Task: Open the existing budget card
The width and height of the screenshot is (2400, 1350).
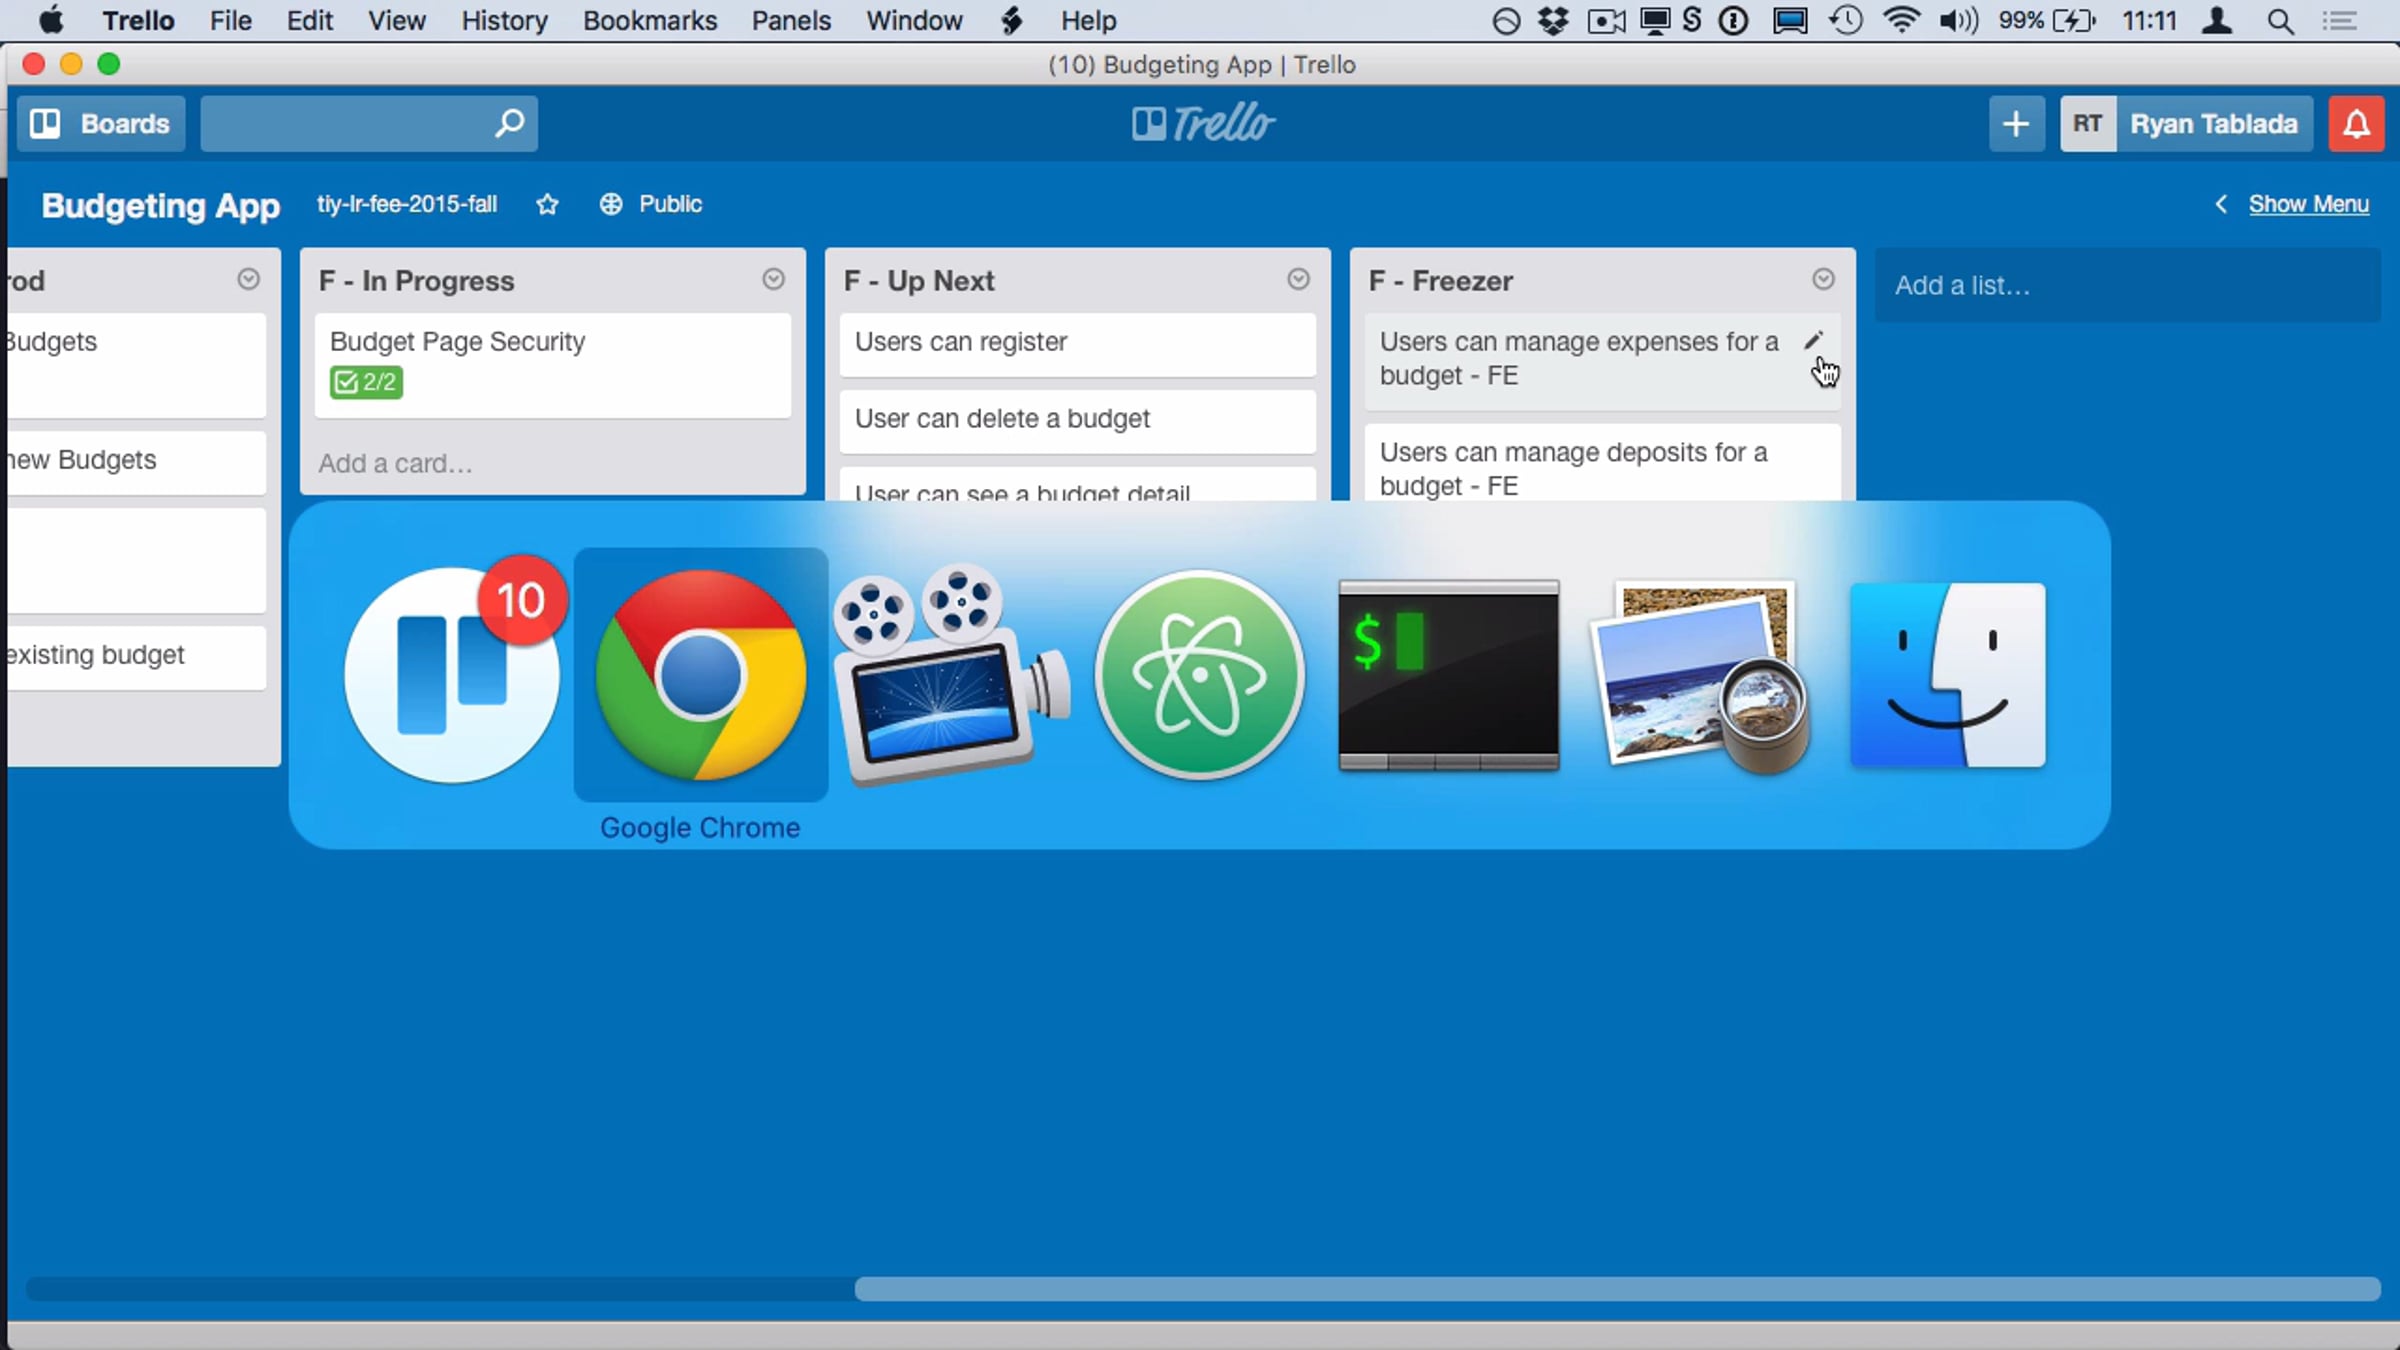Action: coord(137,657)
